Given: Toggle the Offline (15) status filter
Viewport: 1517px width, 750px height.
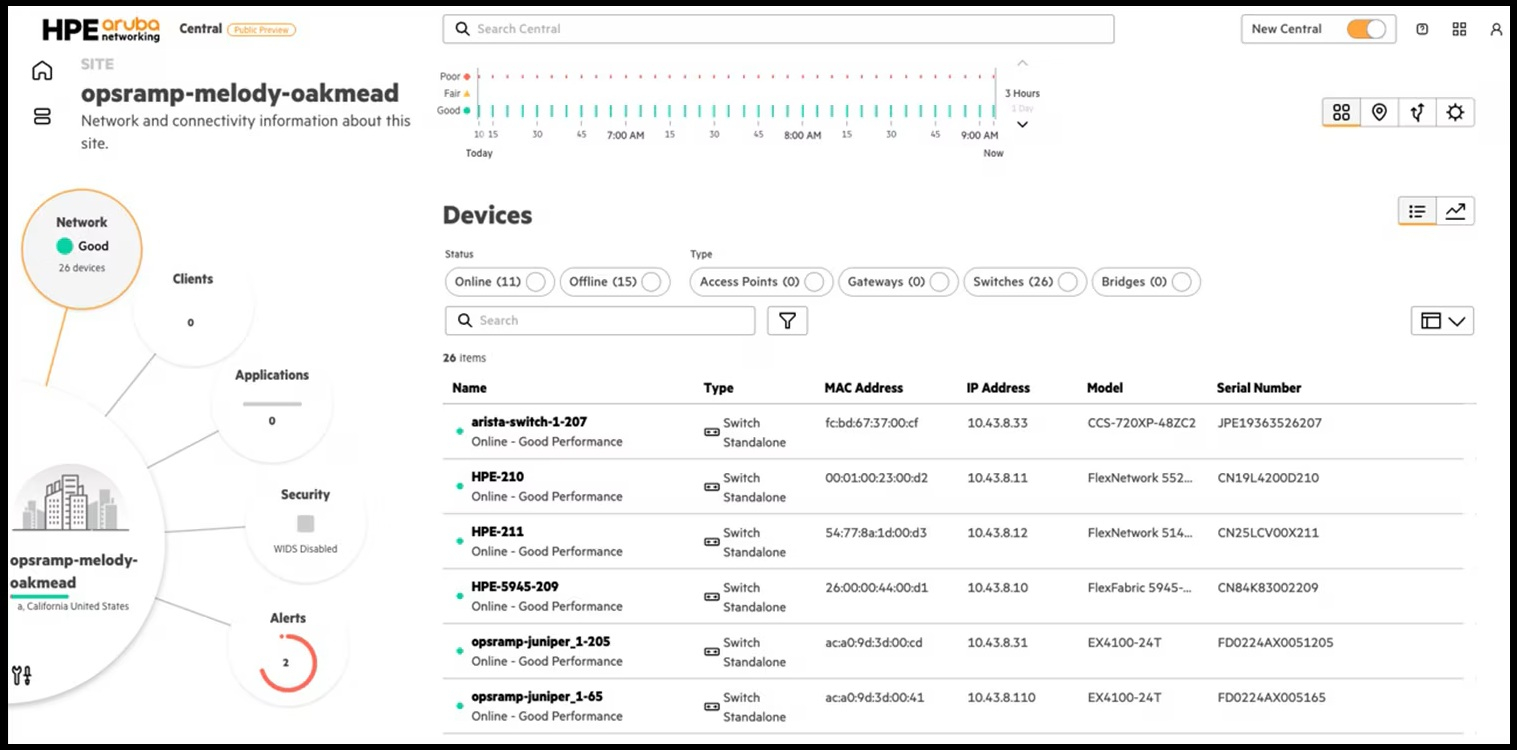Looking at the screenshot, I should point(615,282).
